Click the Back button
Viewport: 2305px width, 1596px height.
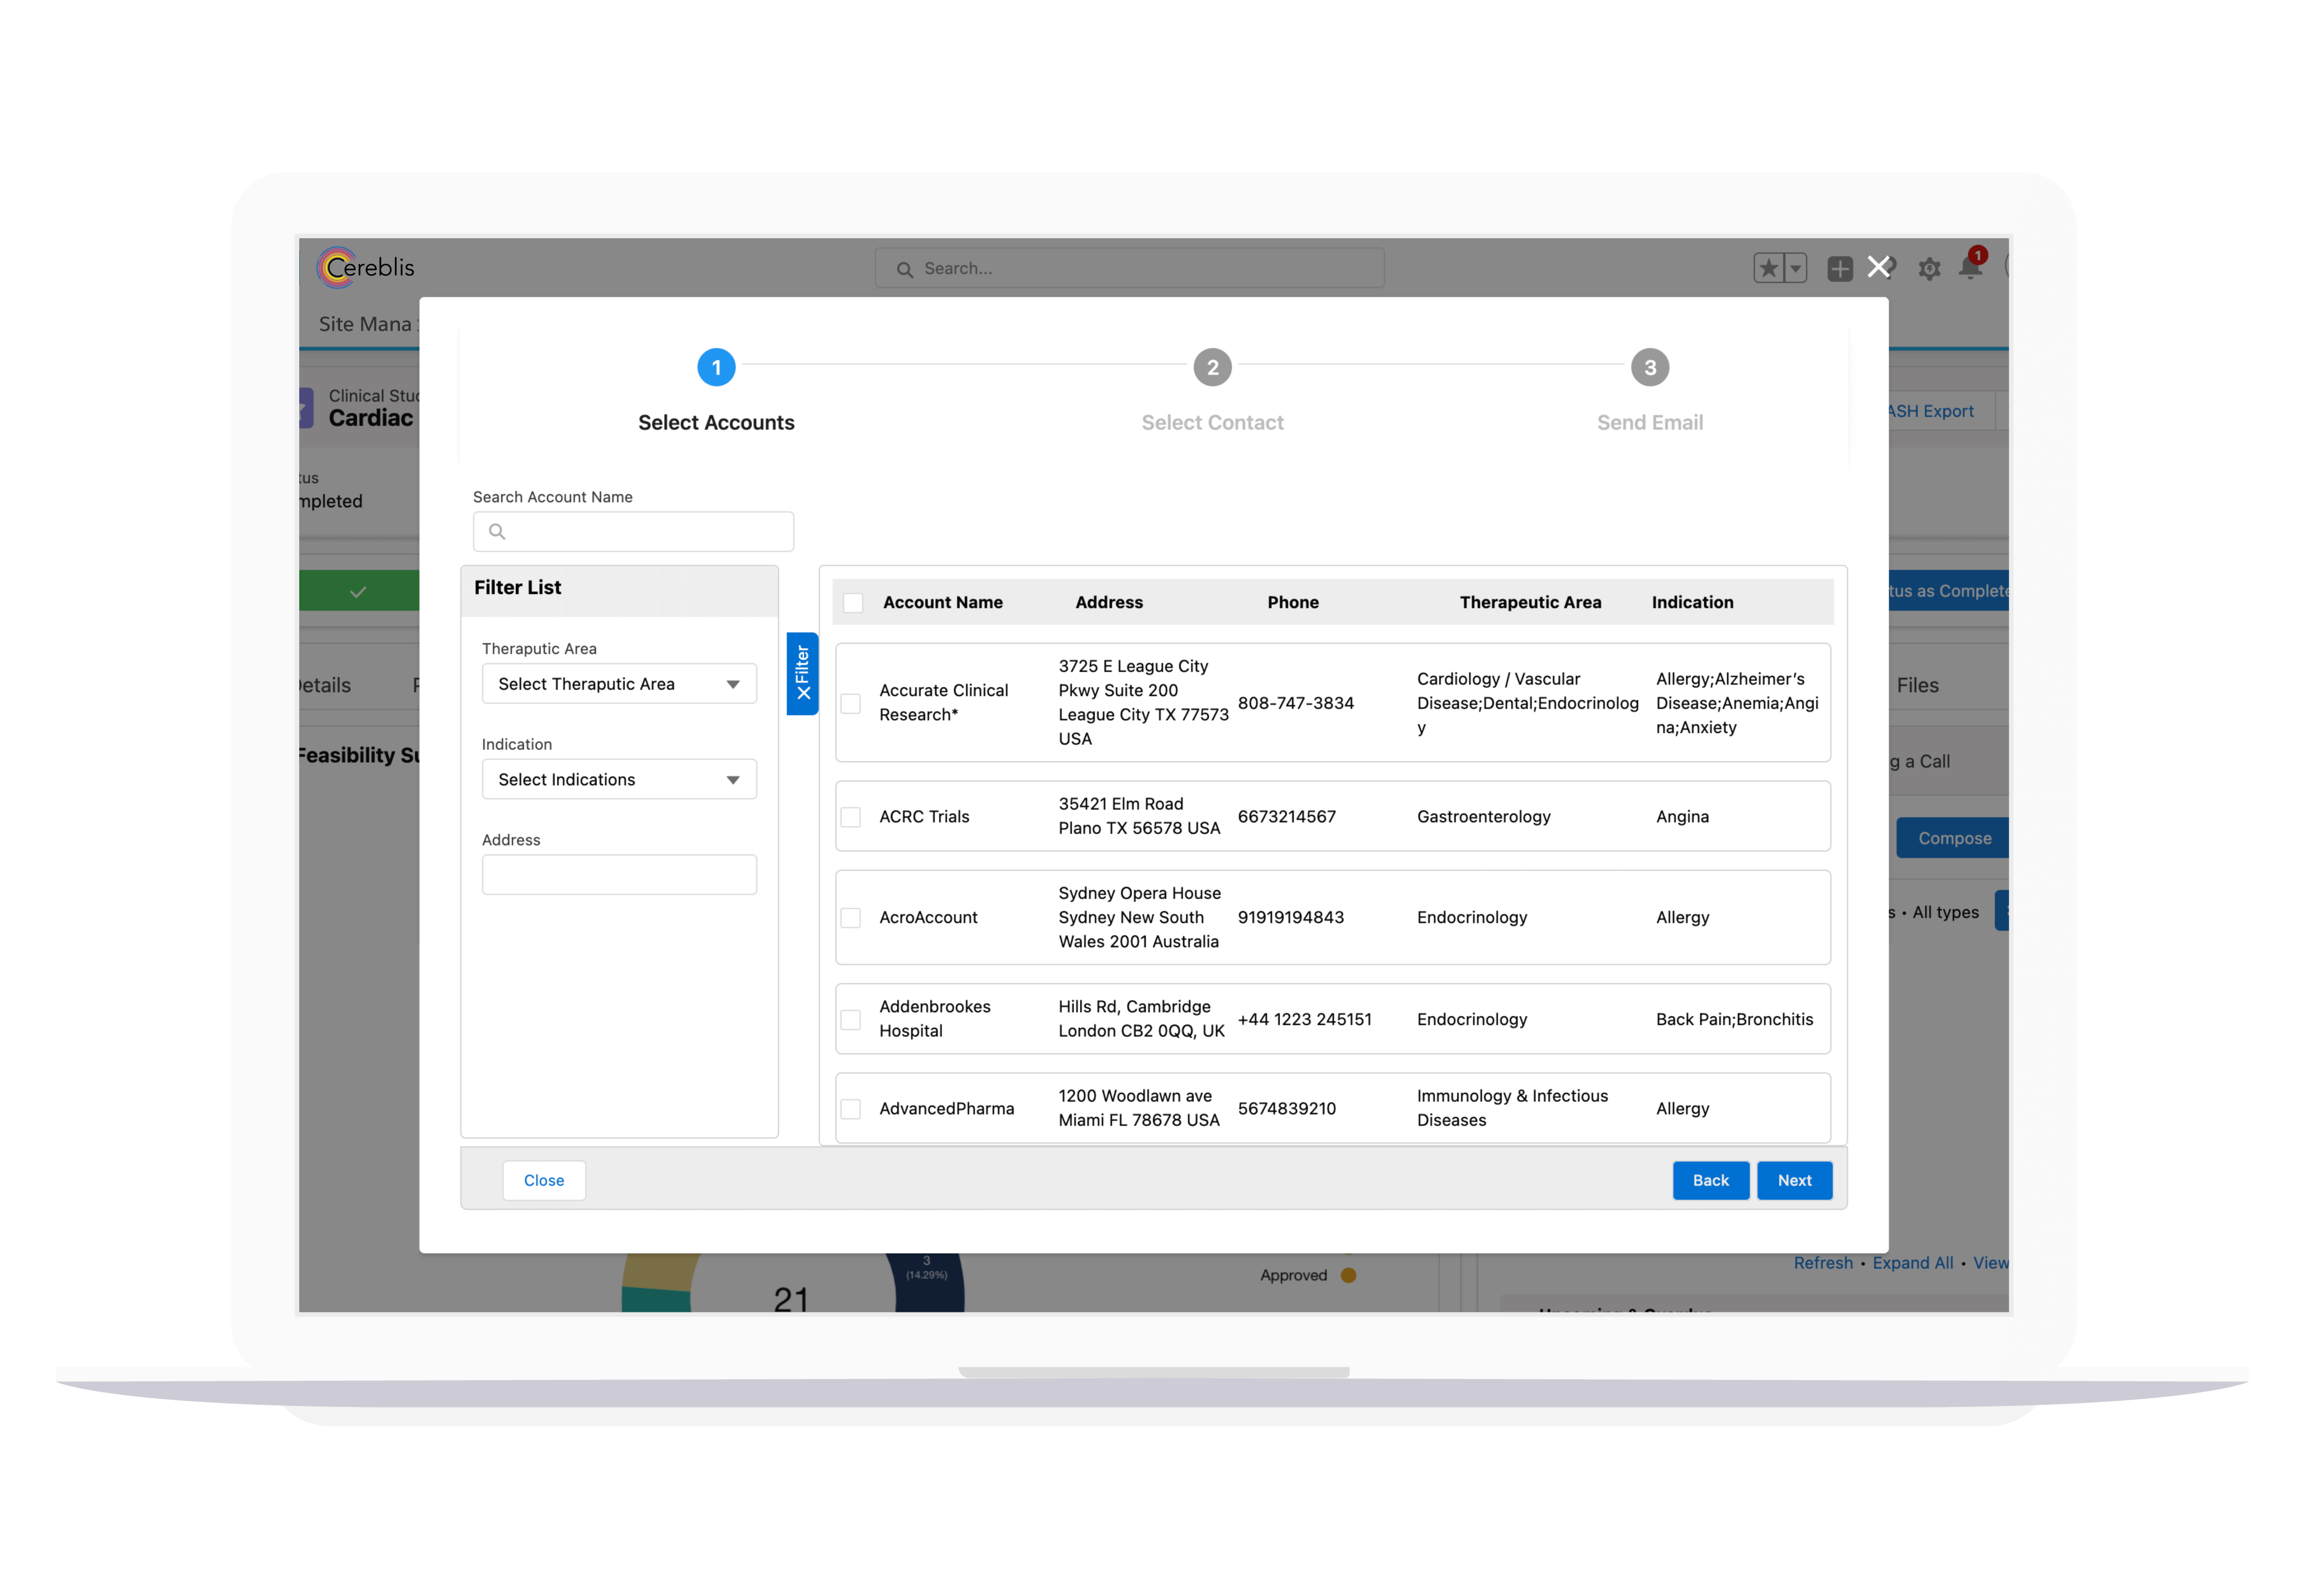[1710, 1180]
